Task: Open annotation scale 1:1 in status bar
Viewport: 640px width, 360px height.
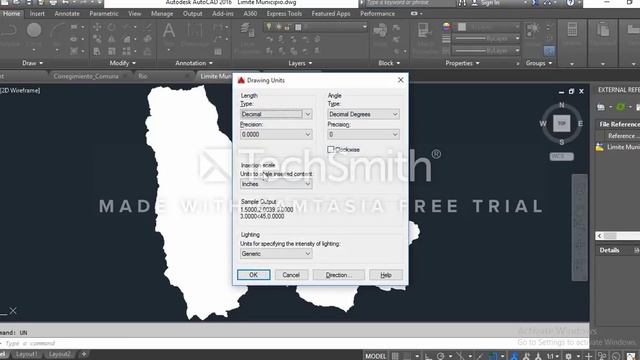Action: (x=553, y=356)
